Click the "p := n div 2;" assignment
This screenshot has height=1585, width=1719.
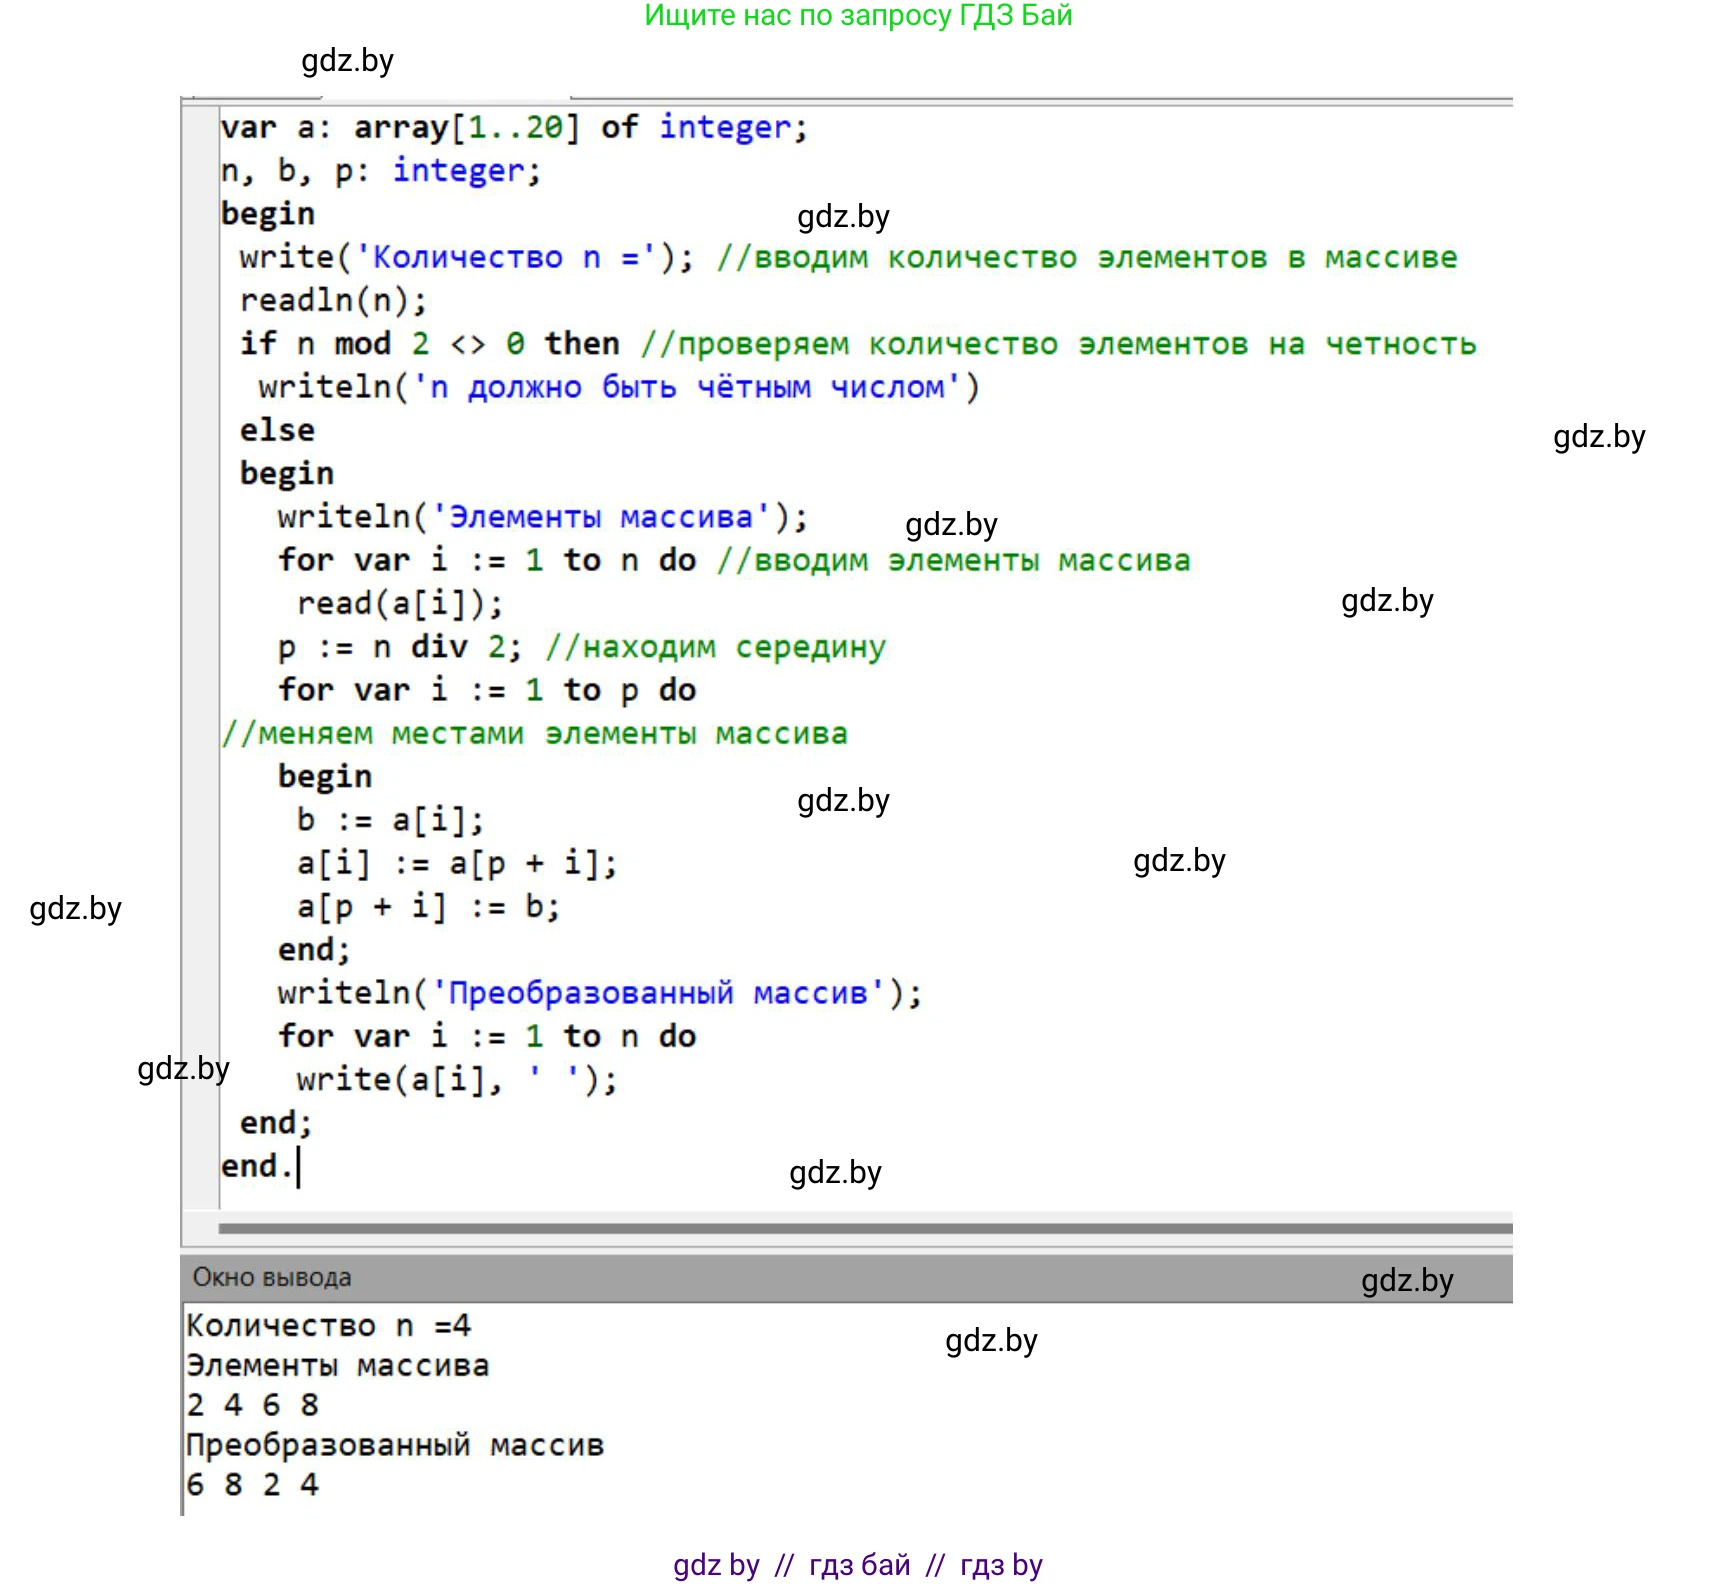coord(399,647)
